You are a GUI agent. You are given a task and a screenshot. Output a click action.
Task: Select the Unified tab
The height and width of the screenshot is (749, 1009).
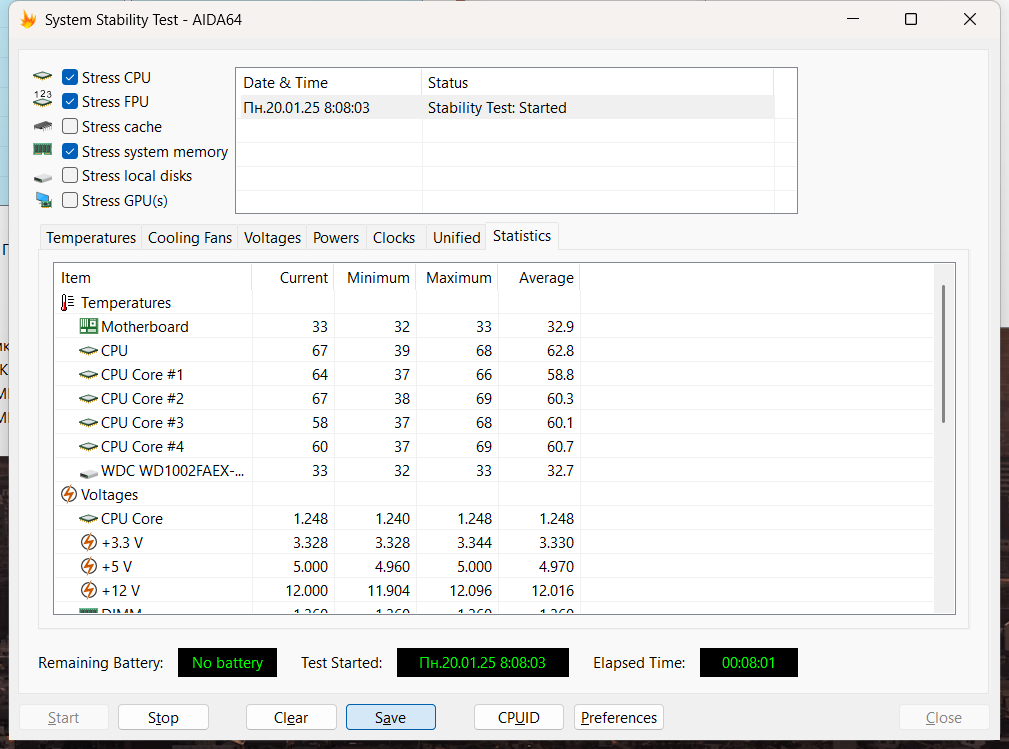(x=456, y=238)
